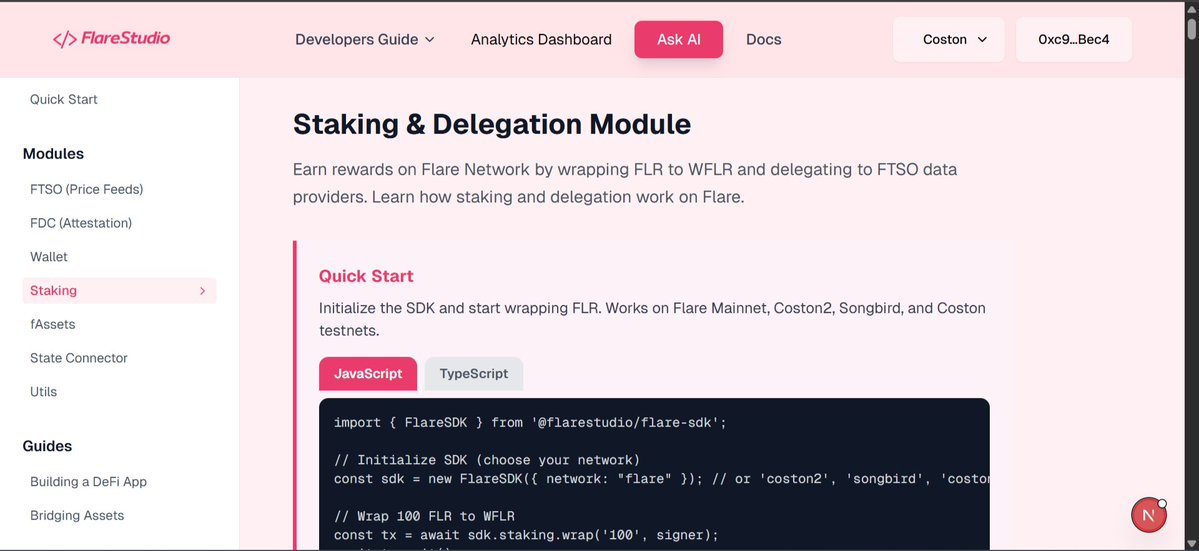The width and height of the screenshot is (1199, 551).
Task: Click the Staking & Delegation Module heading
Action: (492, 124)
